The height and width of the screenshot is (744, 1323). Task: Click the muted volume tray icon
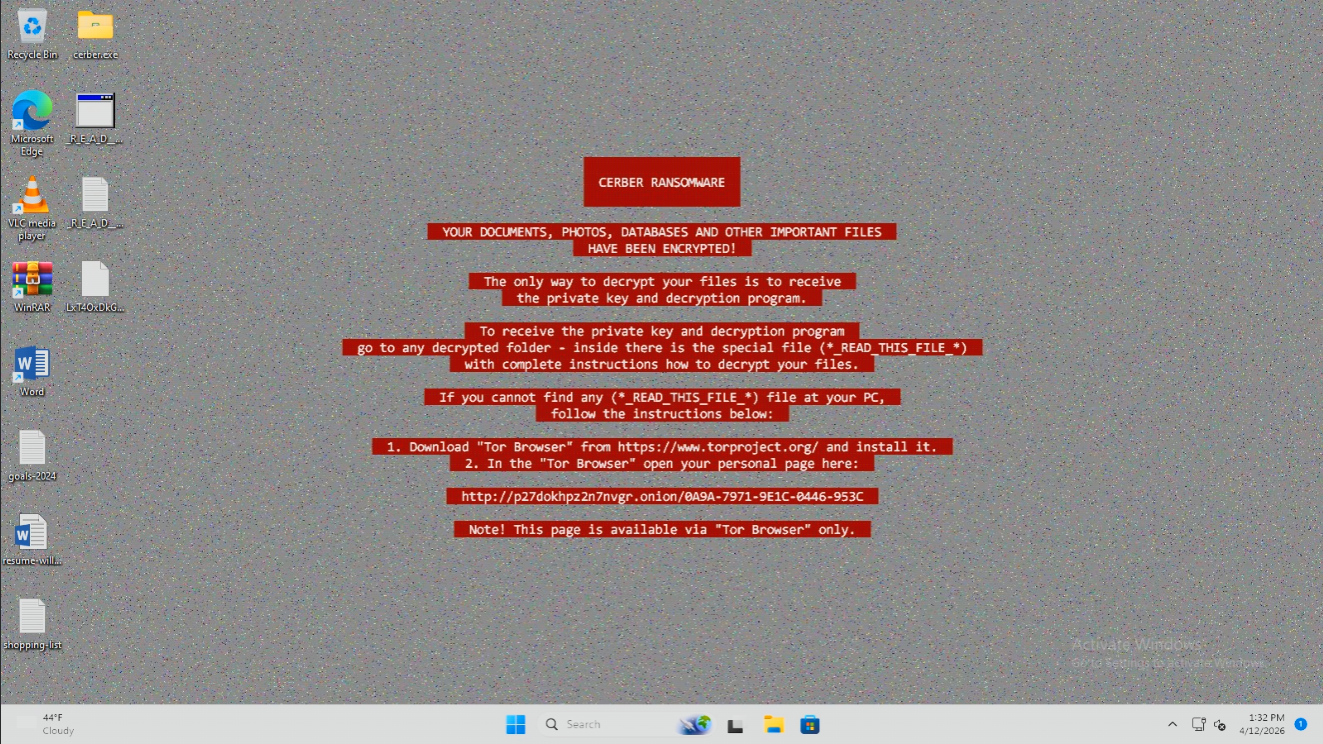point(1221,724)
